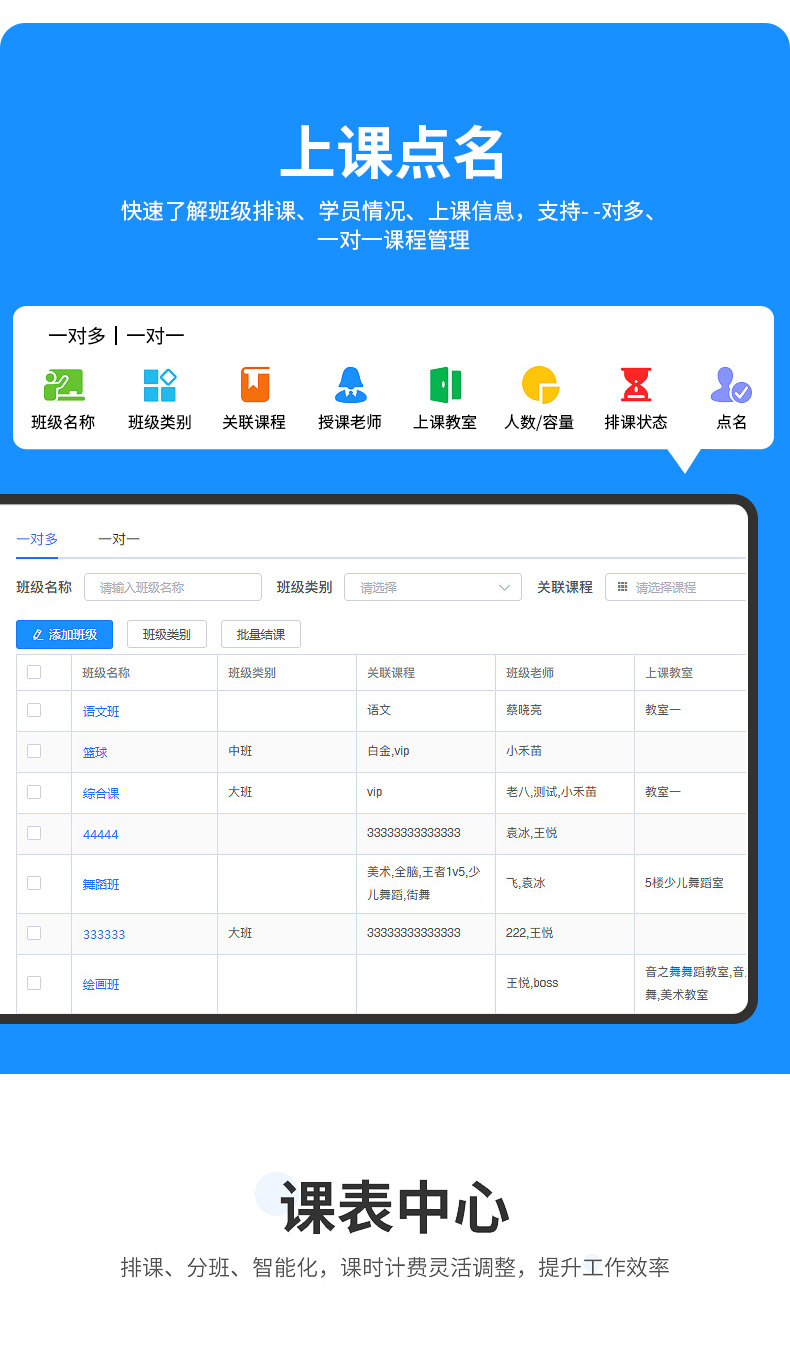Open the 综合课 class link
The height and width of the screenshot is (1350, 790).
(101, 793)
